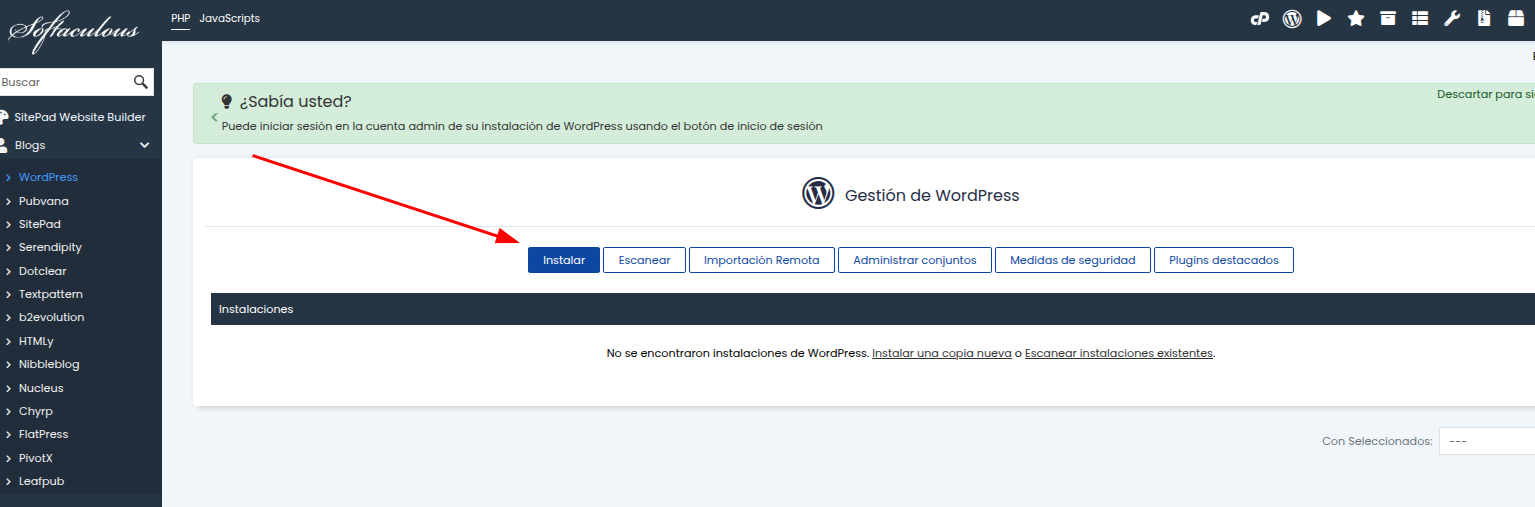The height and width of the screenshot is (507, 1535).
Task: Click the WordPress logo beside Gestión de WordPress
Action: 818,193
